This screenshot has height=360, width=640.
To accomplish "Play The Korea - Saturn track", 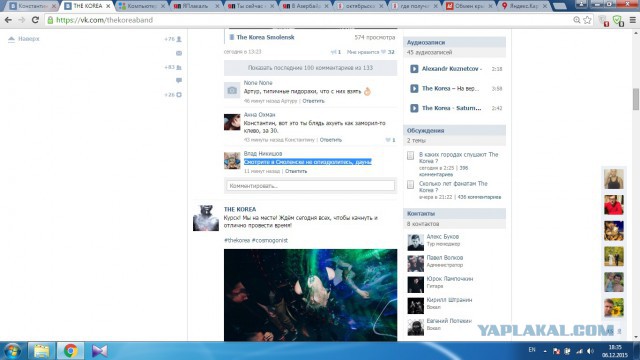I will coord(414,108).
